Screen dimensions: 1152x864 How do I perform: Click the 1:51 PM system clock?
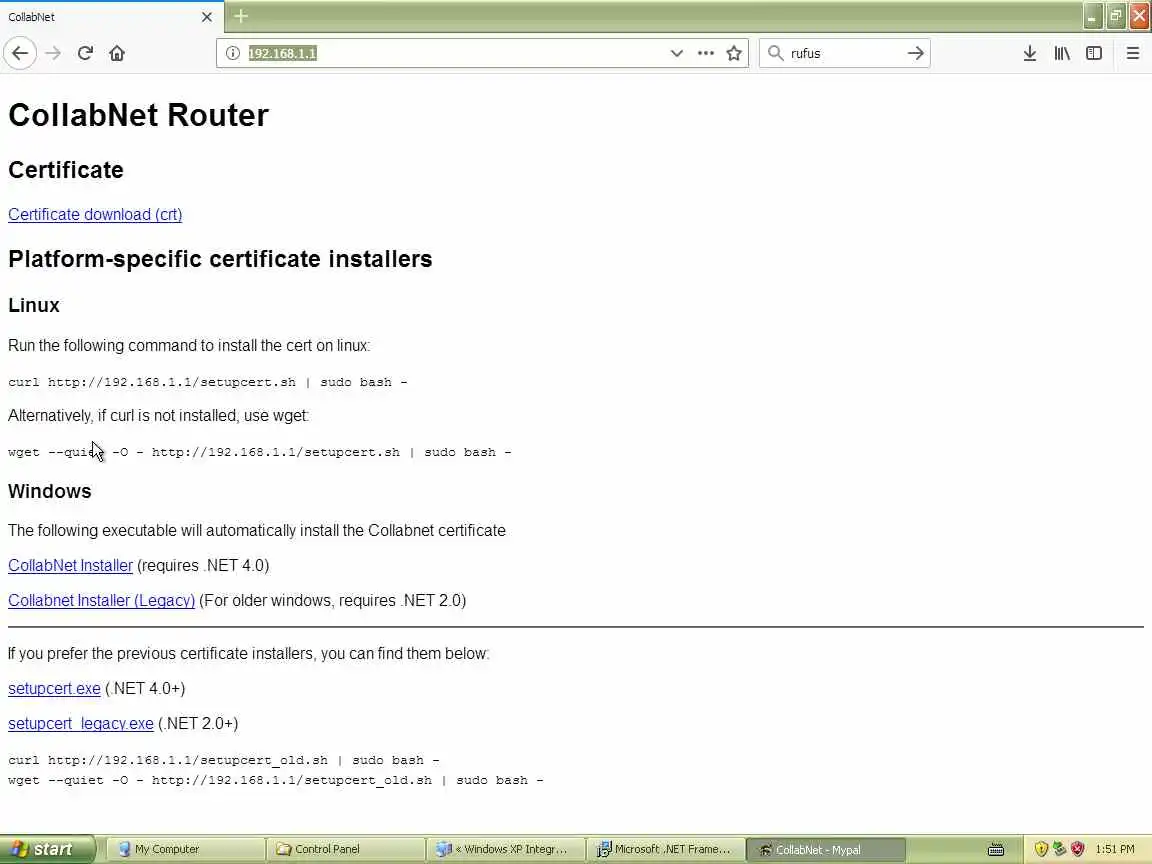coord(1115,849)
